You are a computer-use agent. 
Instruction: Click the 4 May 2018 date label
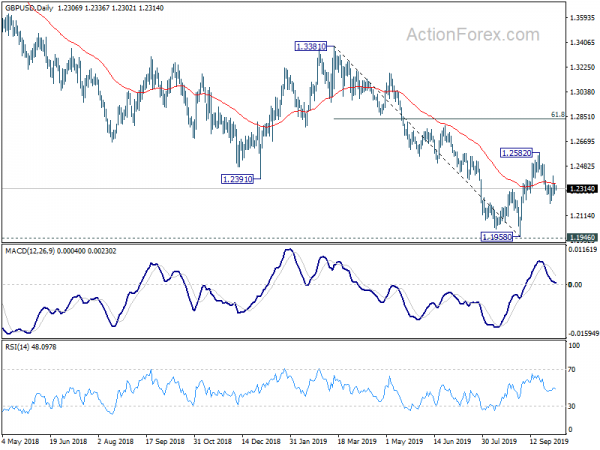20,441
